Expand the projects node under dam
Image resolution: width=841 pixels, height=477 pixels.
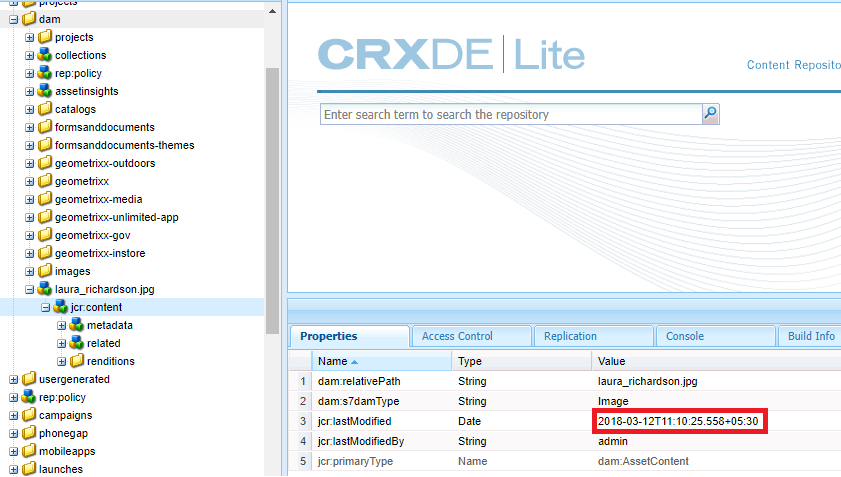pyautogui.click(x=29, y=38)
